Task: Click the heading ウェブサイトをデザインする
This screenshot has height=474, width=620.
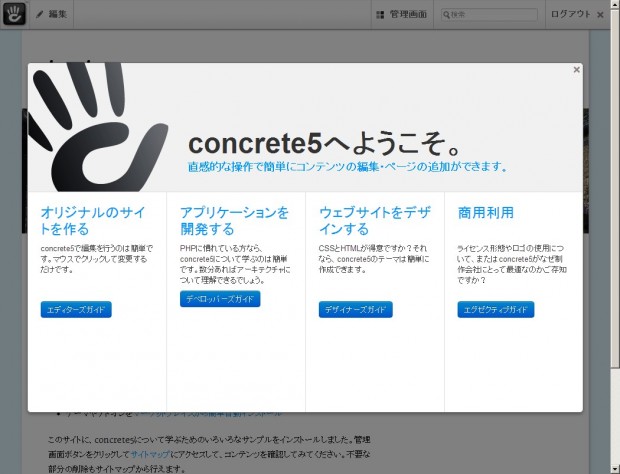Action: 374,221
